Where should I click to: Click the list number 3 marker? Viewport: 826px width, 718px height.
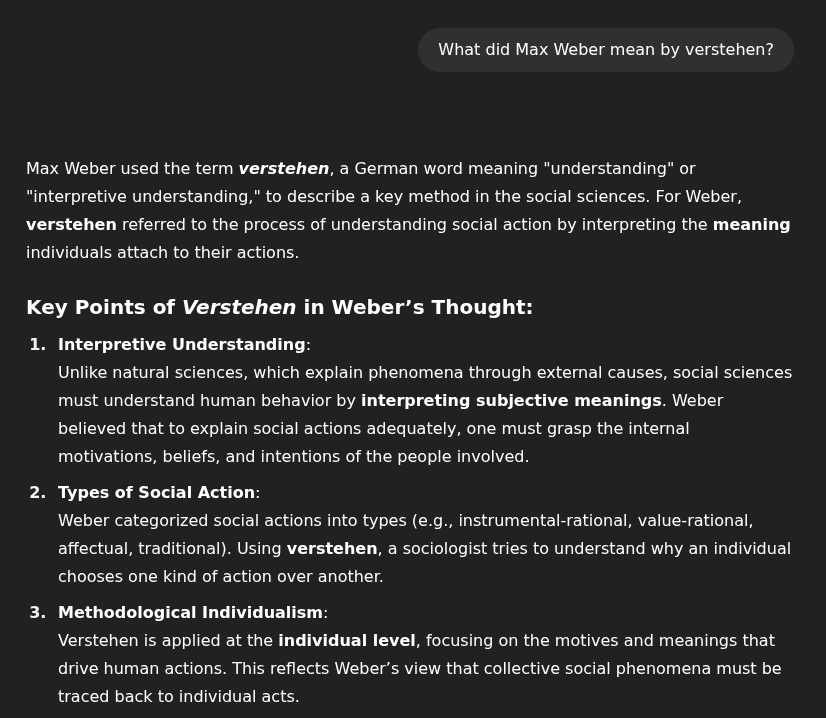[38, 613]
